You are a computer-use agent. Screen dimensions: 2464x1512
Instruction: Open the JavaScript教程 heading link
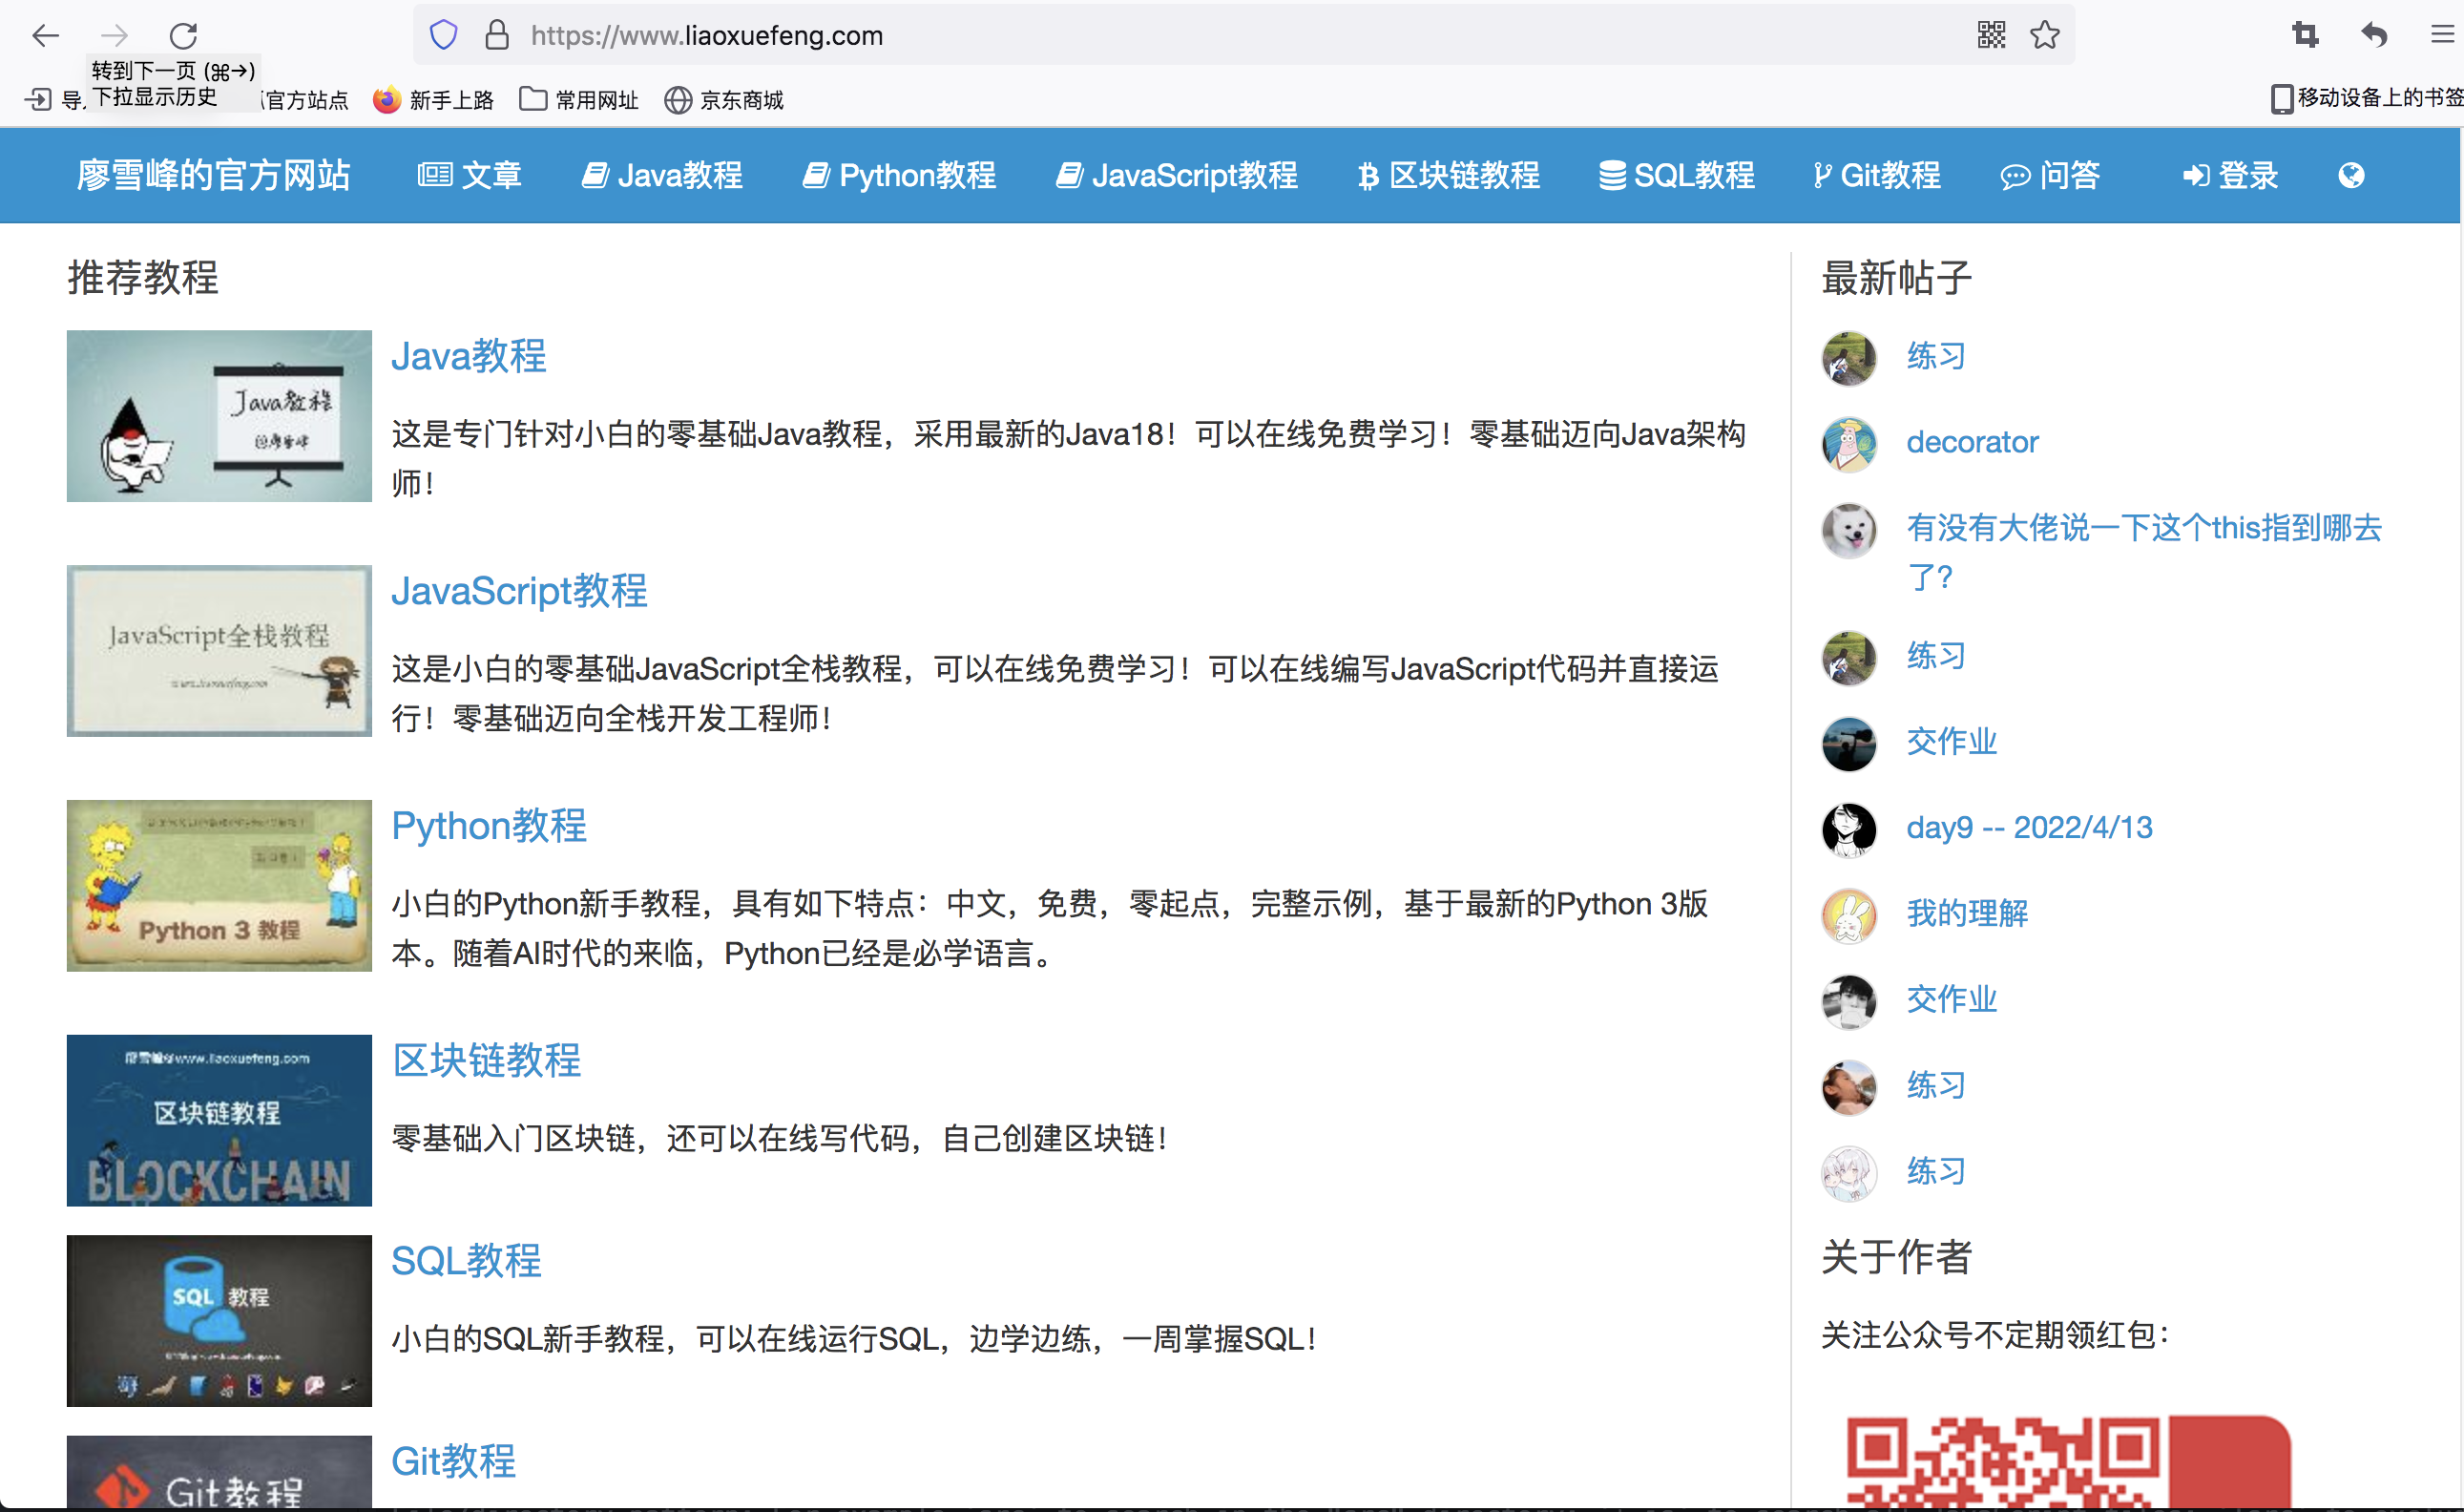519,591
